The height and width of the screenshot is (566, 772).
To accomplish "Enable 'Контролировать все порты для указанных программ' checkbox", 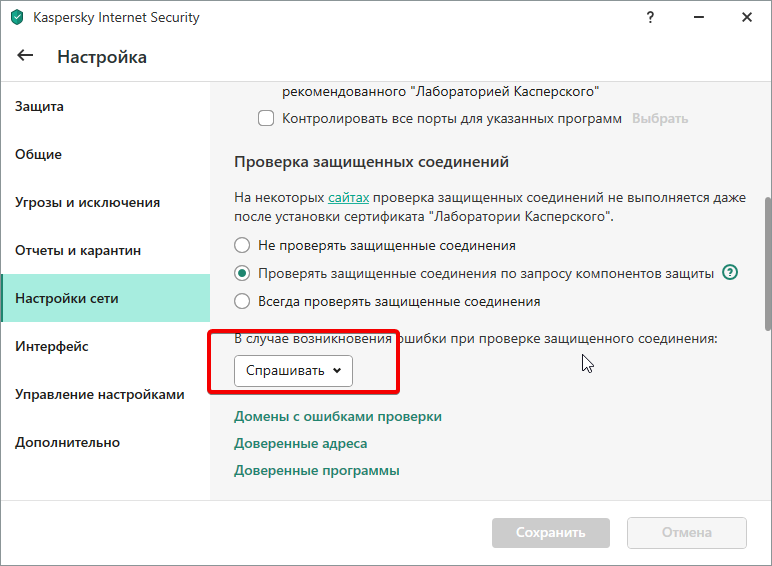I will click(266, 118).
